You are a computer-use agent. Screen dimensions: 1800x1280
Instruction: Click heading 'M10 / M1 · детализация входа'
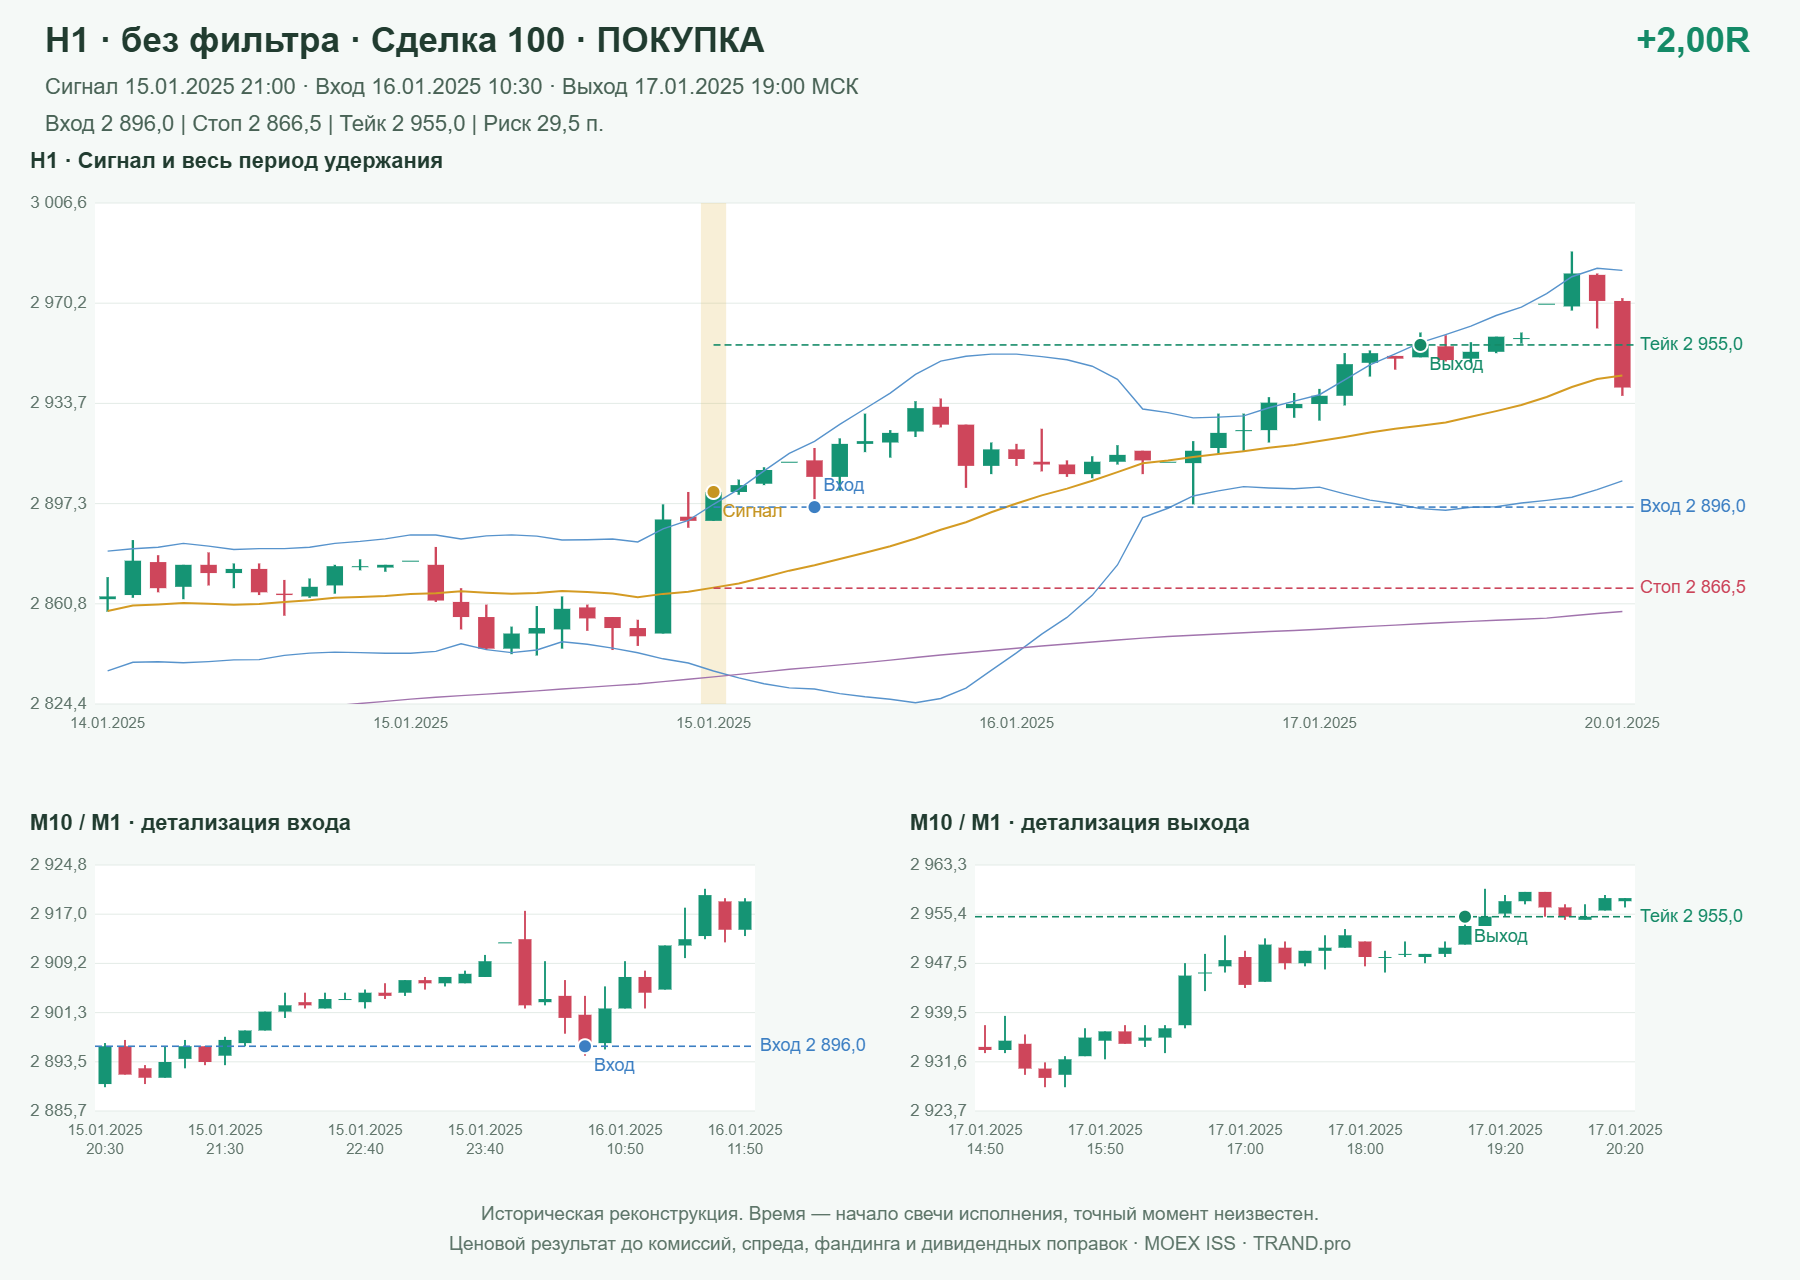[190, 823]
